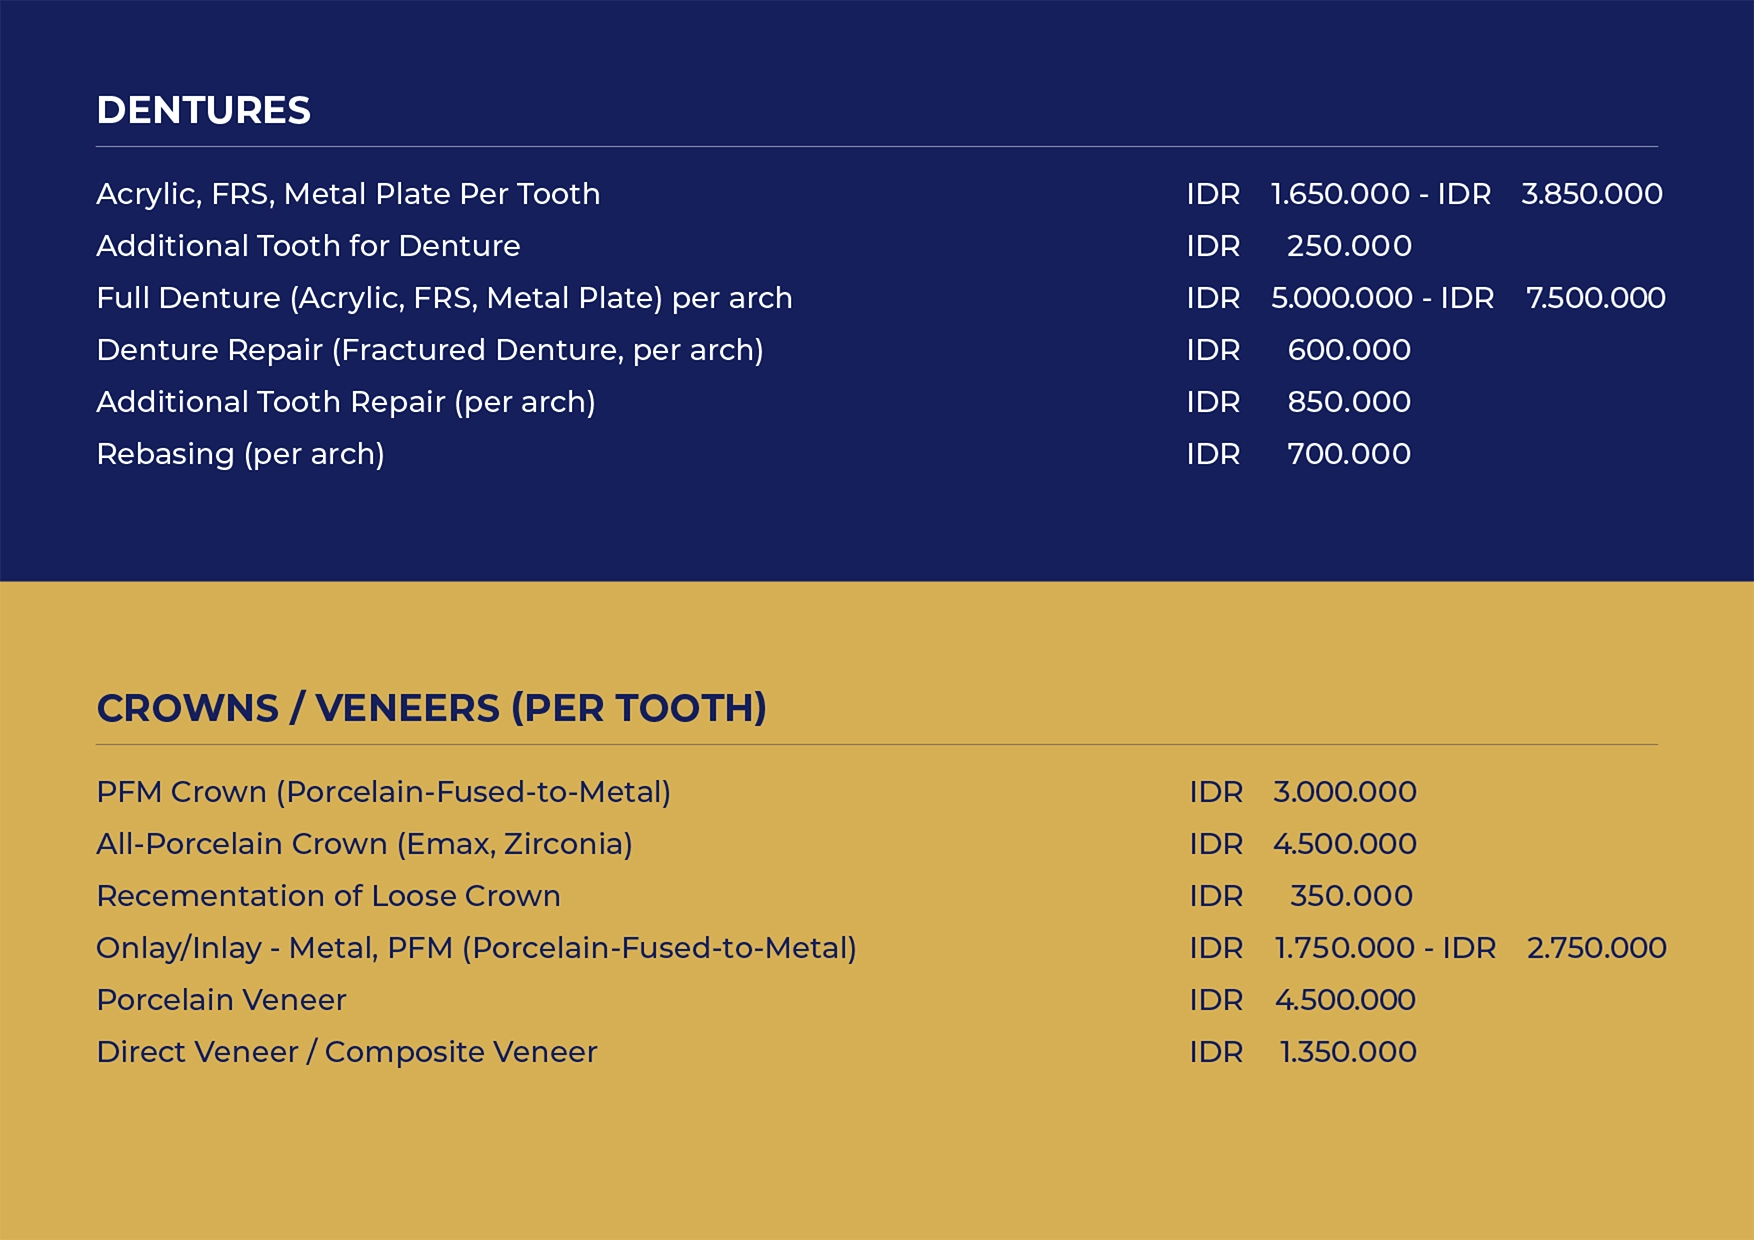1754x1240 pixels.
Task: Select the Acrylic, FRS, Metal Plate Per Tooth row label
Action: click(x=348, y=194)
